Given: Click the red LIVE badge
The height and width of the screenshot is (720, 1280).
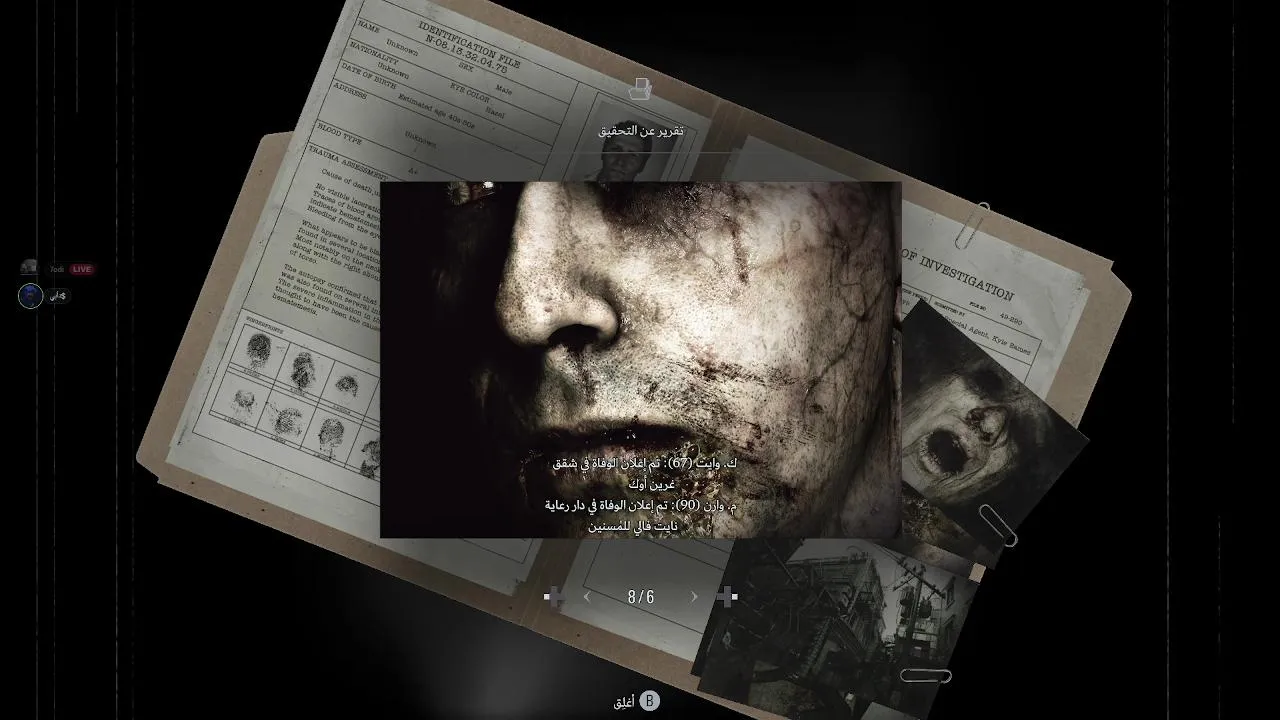Looking at the screenshot, I should click(x=82, y=269).
